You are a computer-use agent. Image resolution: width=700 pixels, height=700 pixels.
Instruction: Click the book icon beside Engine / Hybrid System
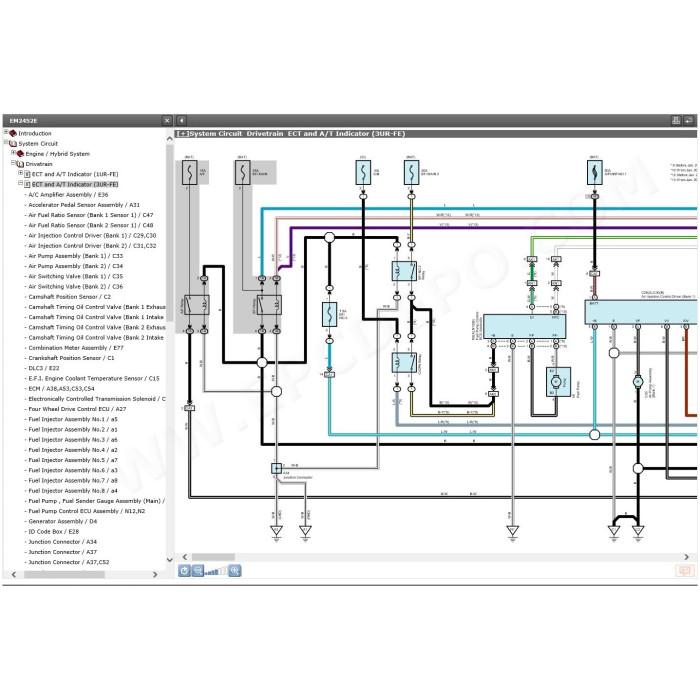tap(20, 154)
